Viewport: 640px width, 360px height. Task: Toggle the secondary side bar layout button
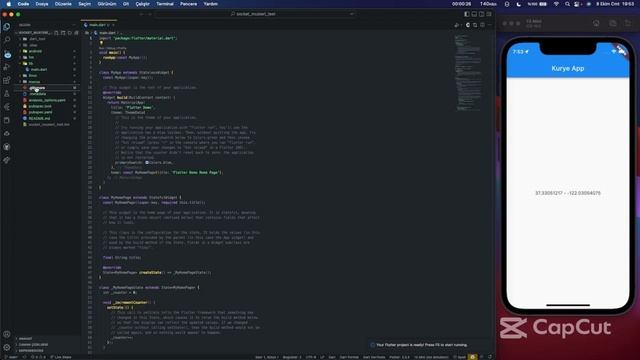click(x=481, y=14)
